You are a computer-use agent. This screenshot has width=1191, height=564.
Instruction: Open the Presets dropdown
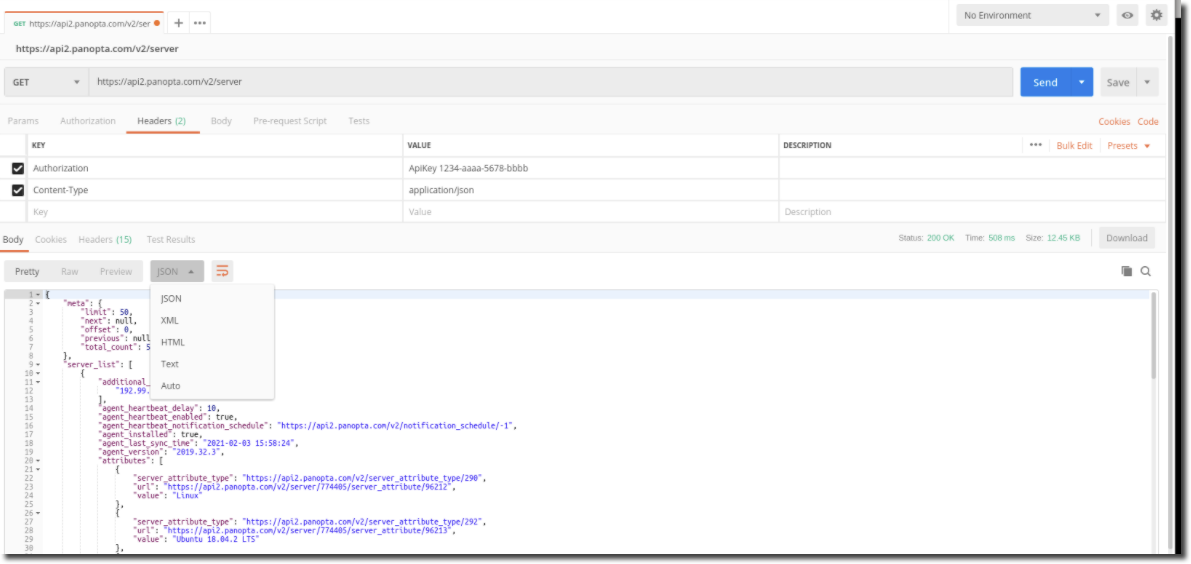pos(1128,146)
